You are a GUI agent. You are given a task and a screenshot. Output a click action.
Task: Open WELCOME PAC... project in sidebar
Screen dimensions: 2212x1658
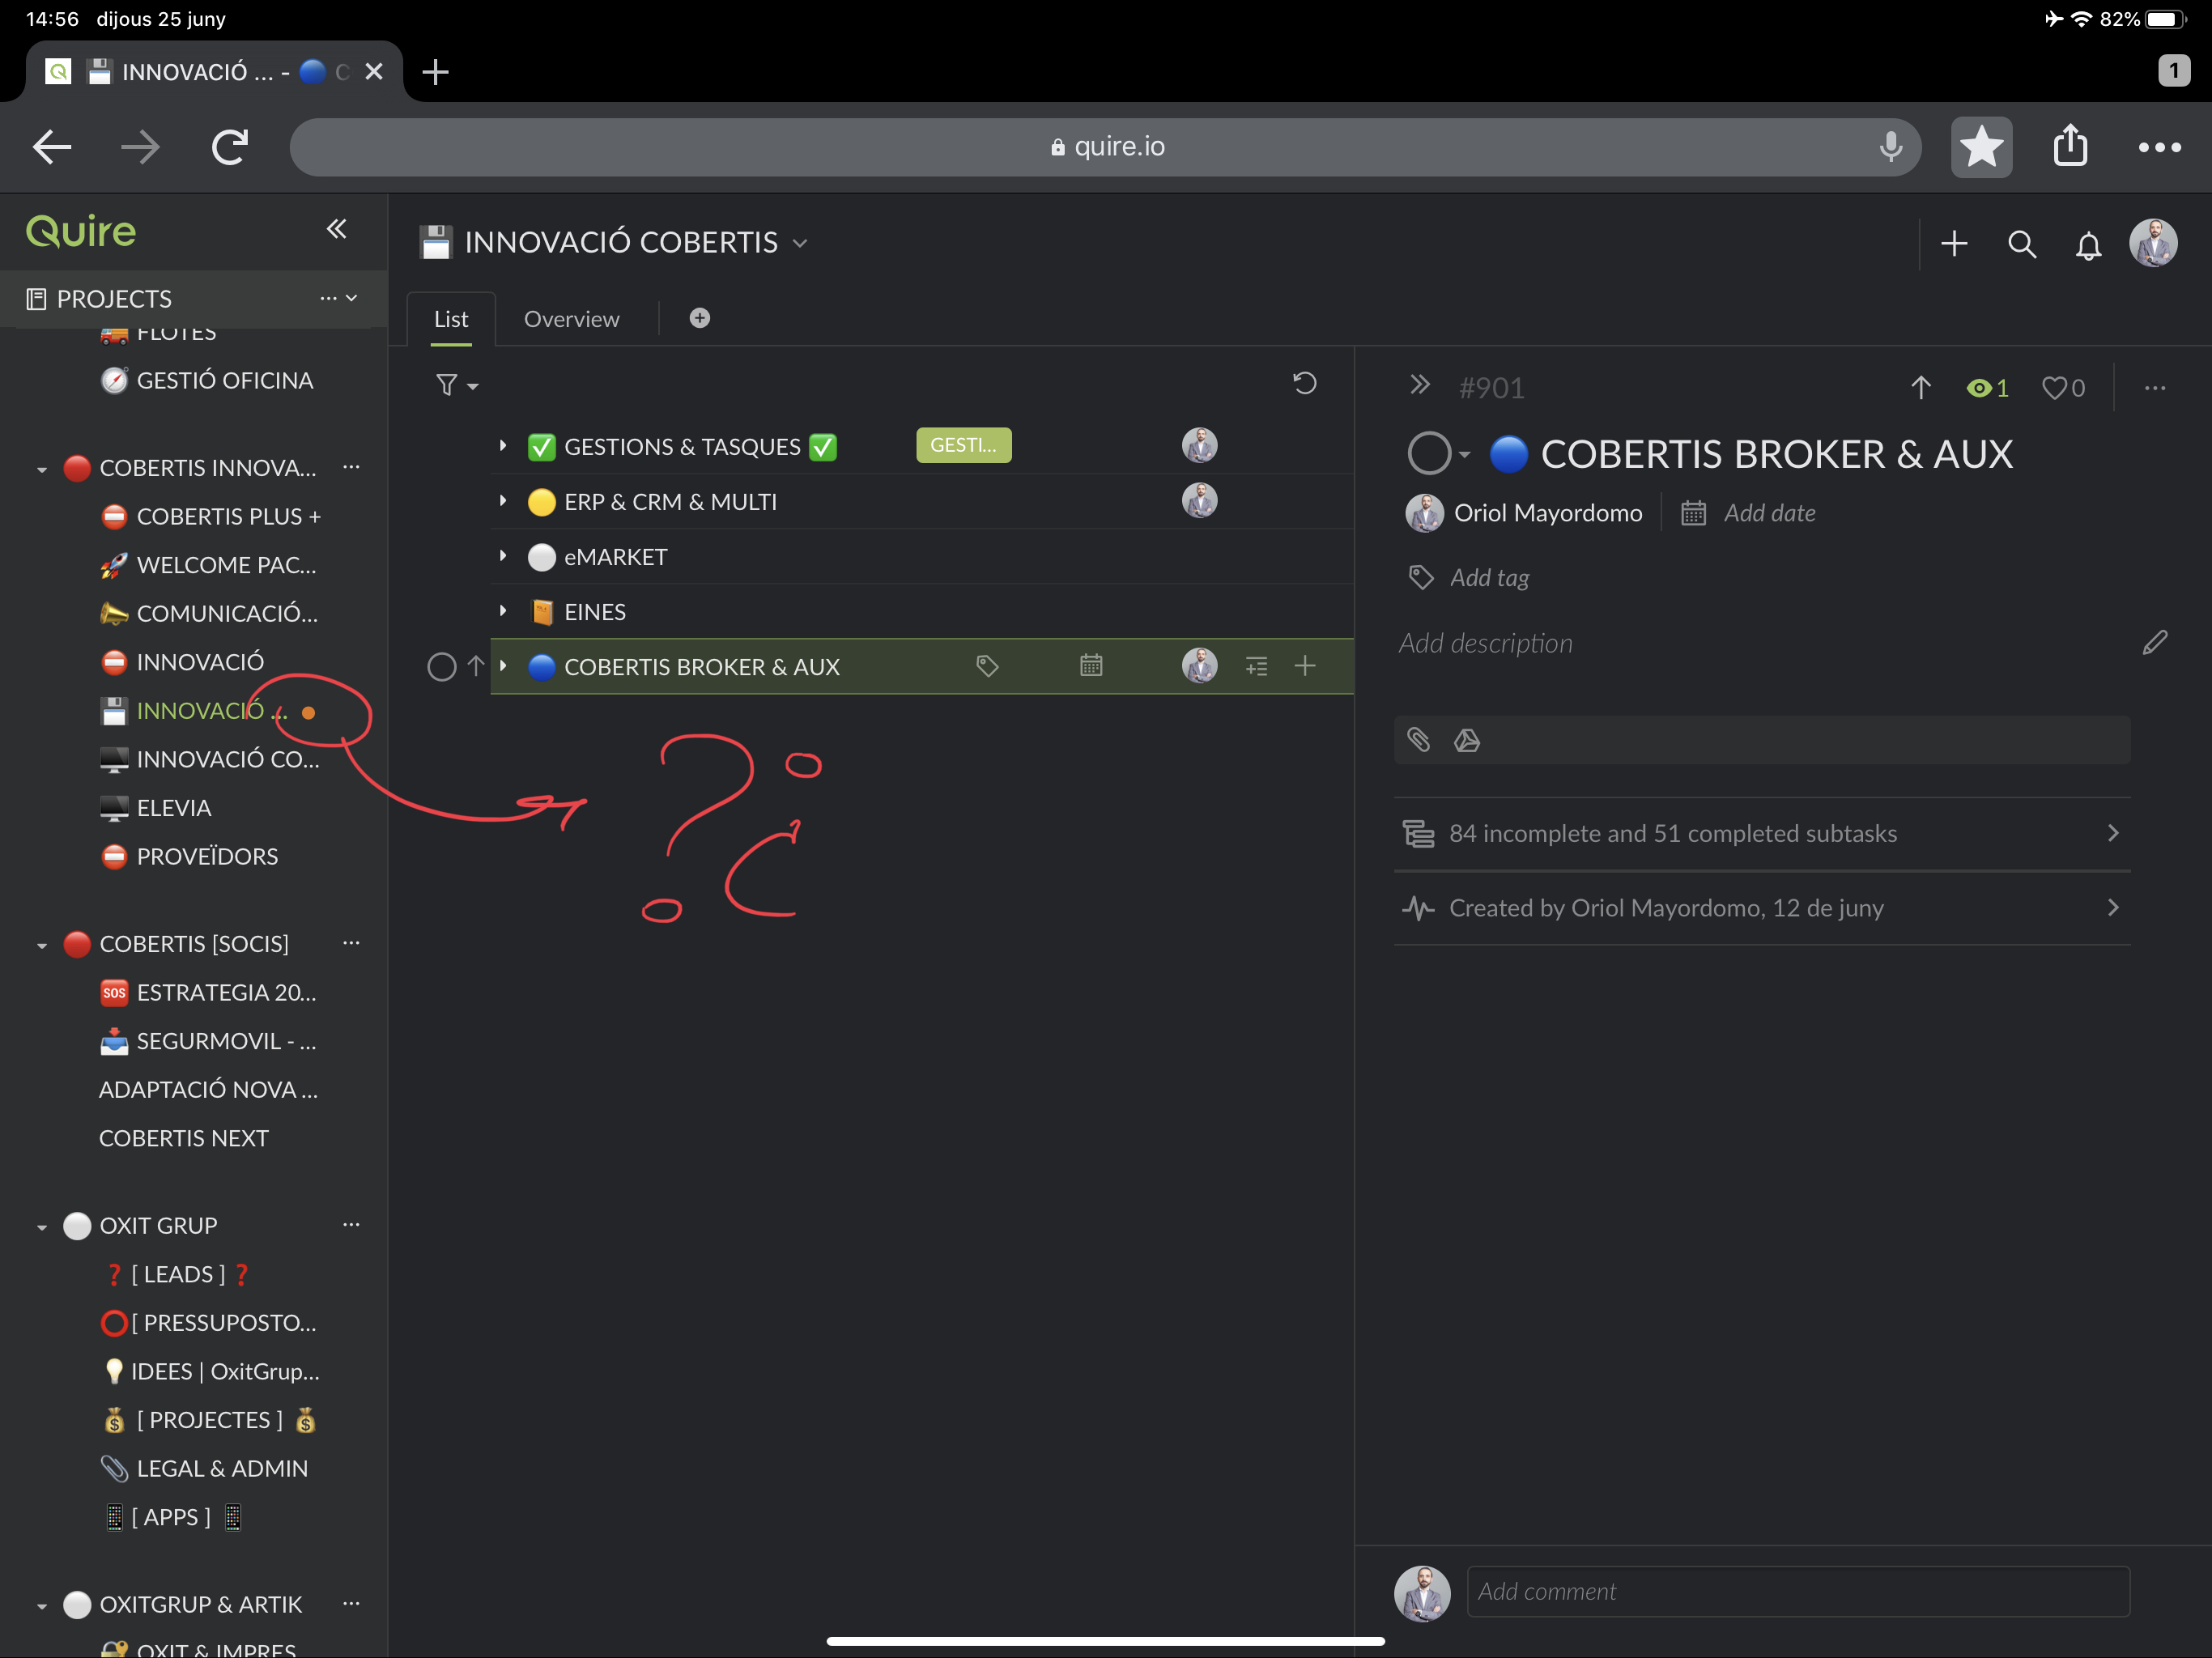click(208, 565)
